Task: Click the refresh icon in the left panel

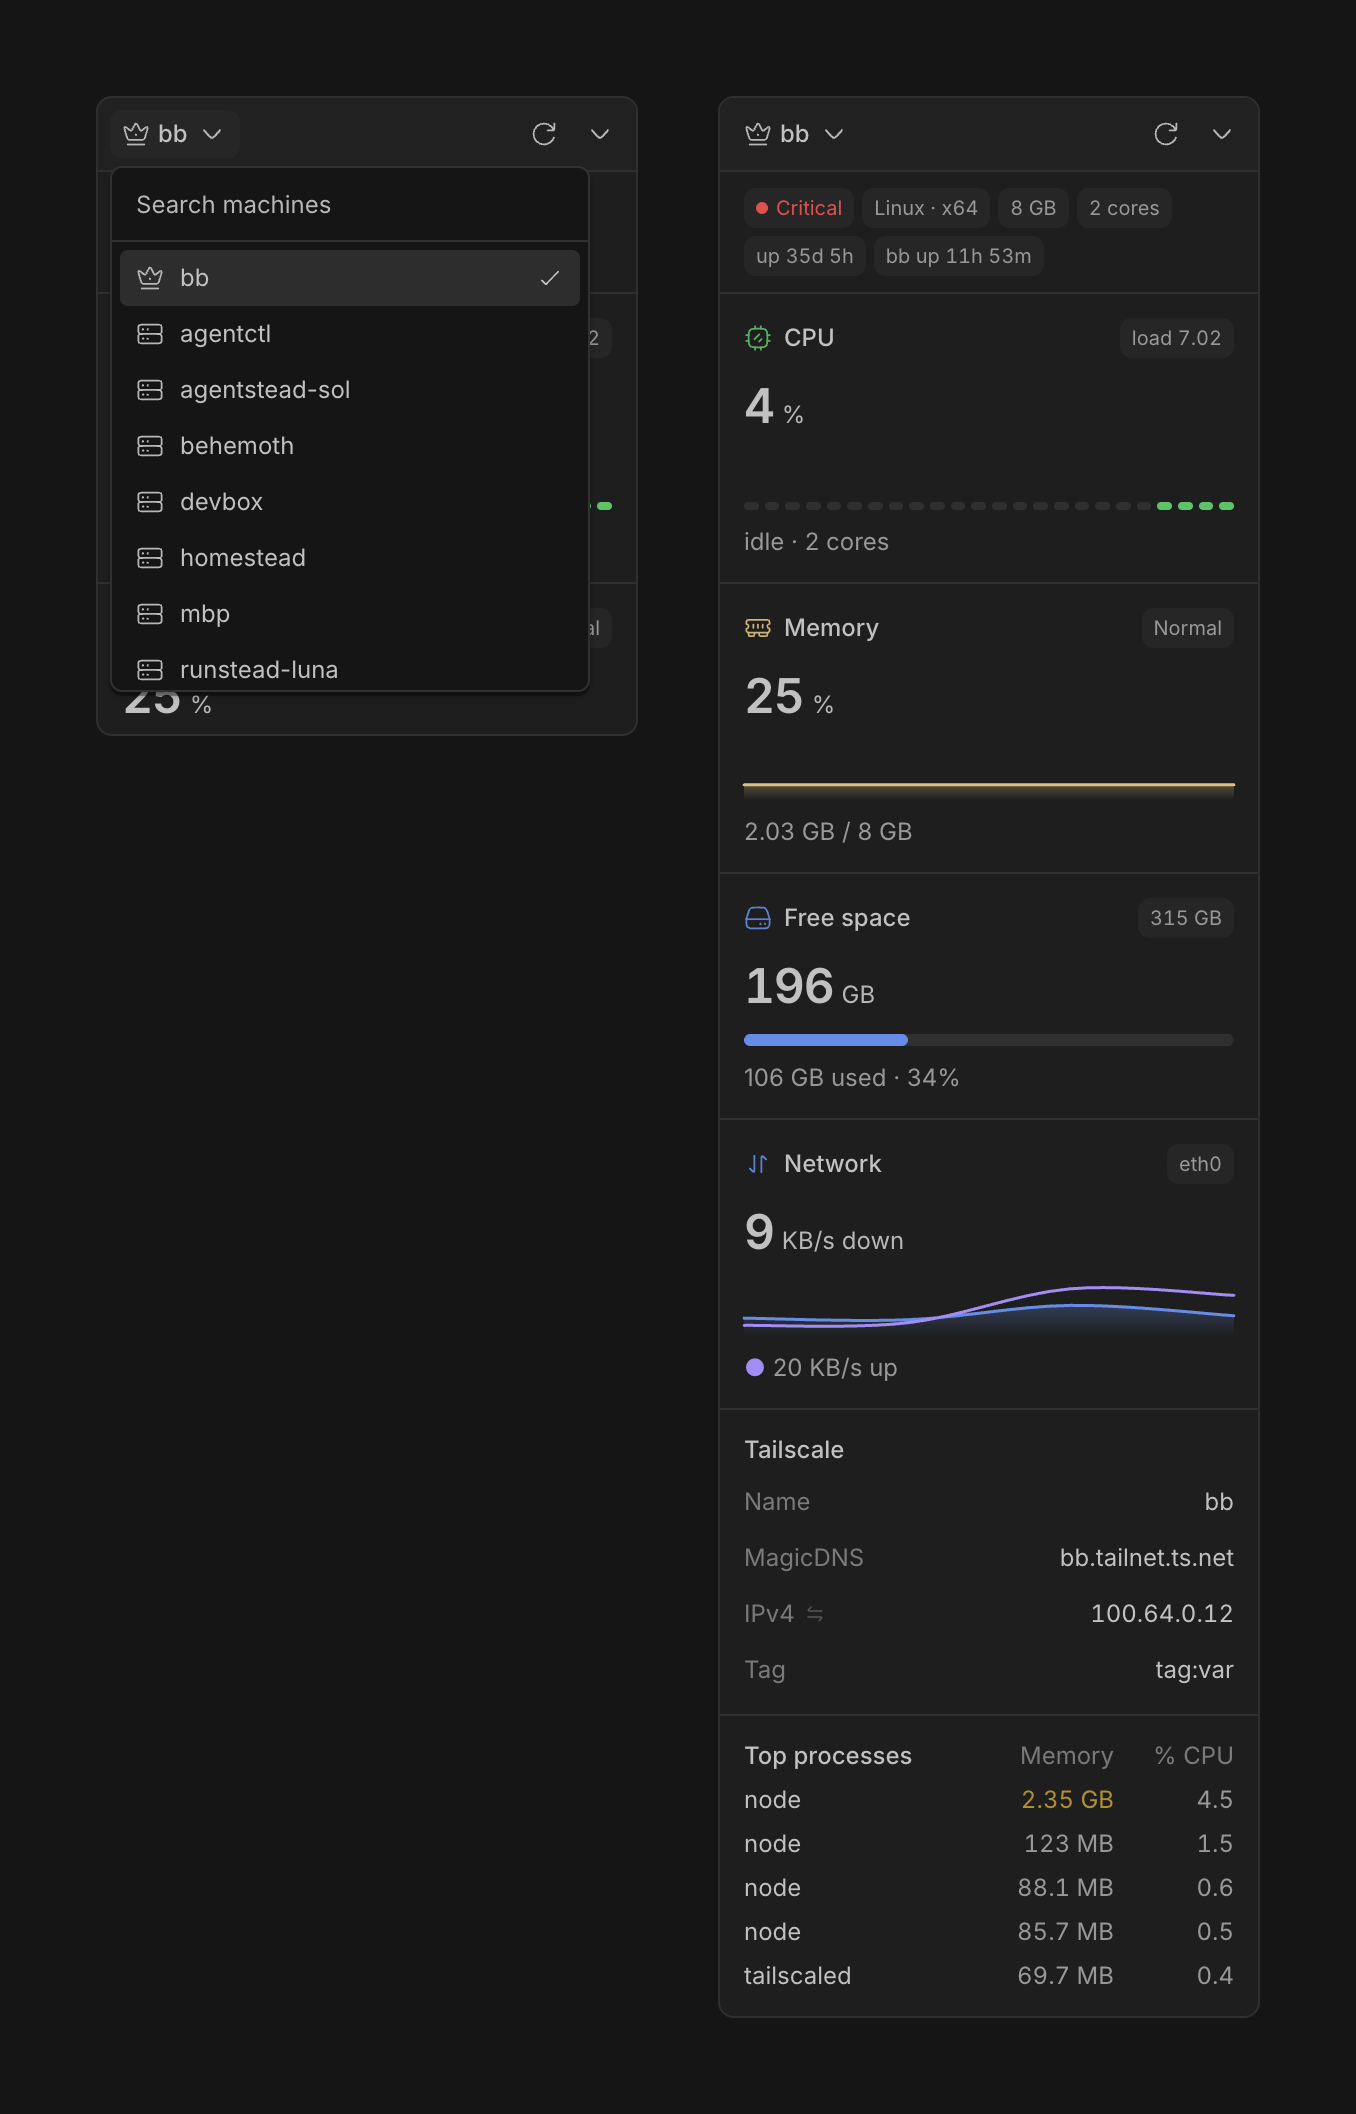Action: coord(544,134)
